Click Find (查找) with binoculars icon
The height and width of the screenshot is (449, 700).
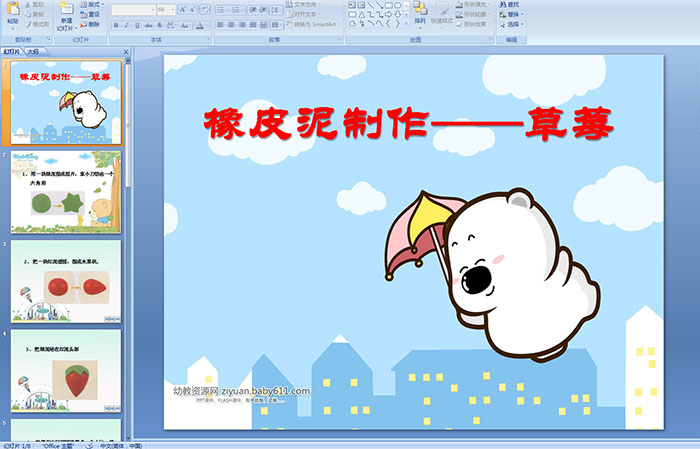click(x=509, y=4)
